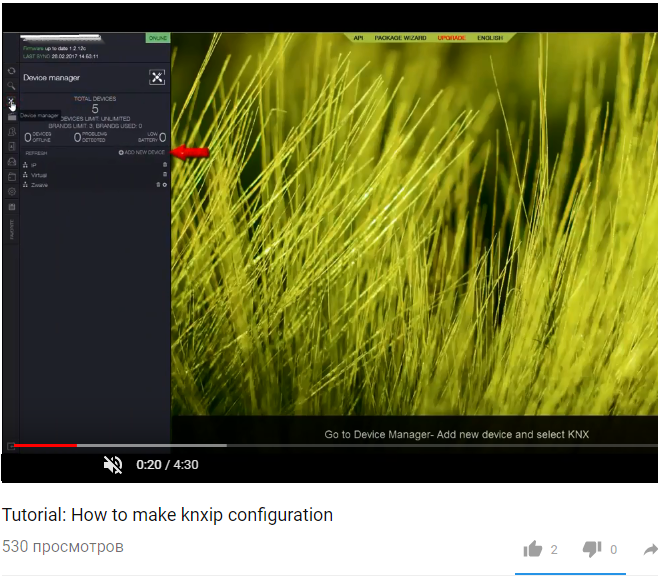The height and width of the screenshot is (582, 658).
Task: Open the English language selector
Action: coord(490,38)
